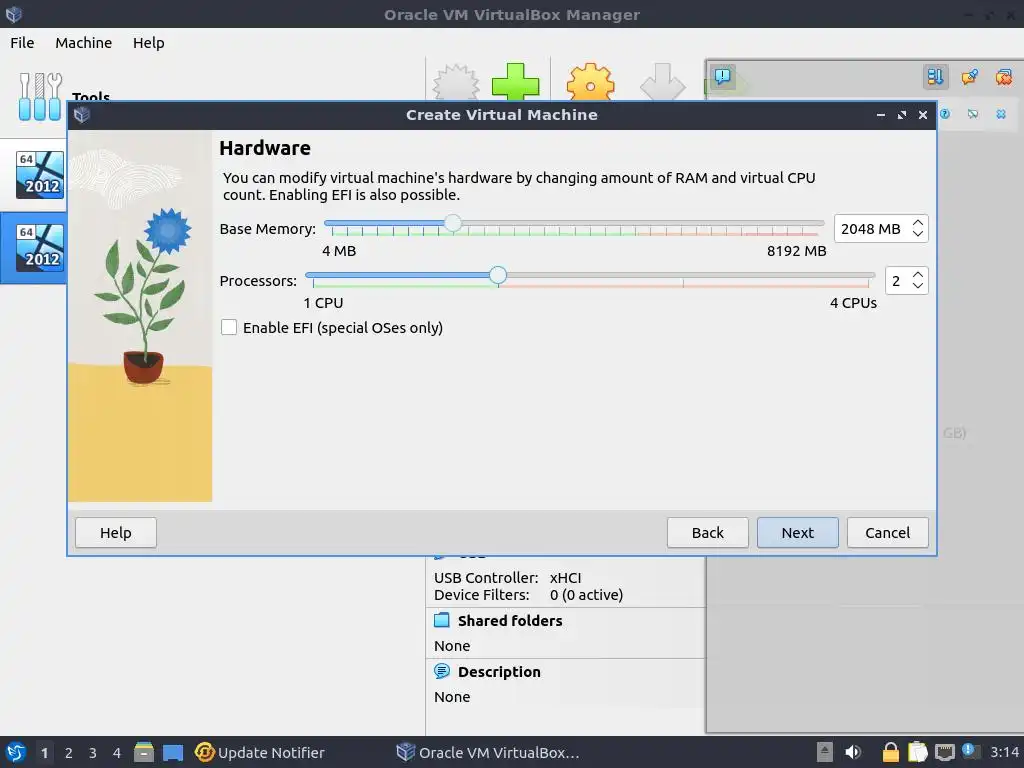Click the Tools label in the sidebar
The width and height of the screenshot is (1024, 768).
click(x=91, y=96)
